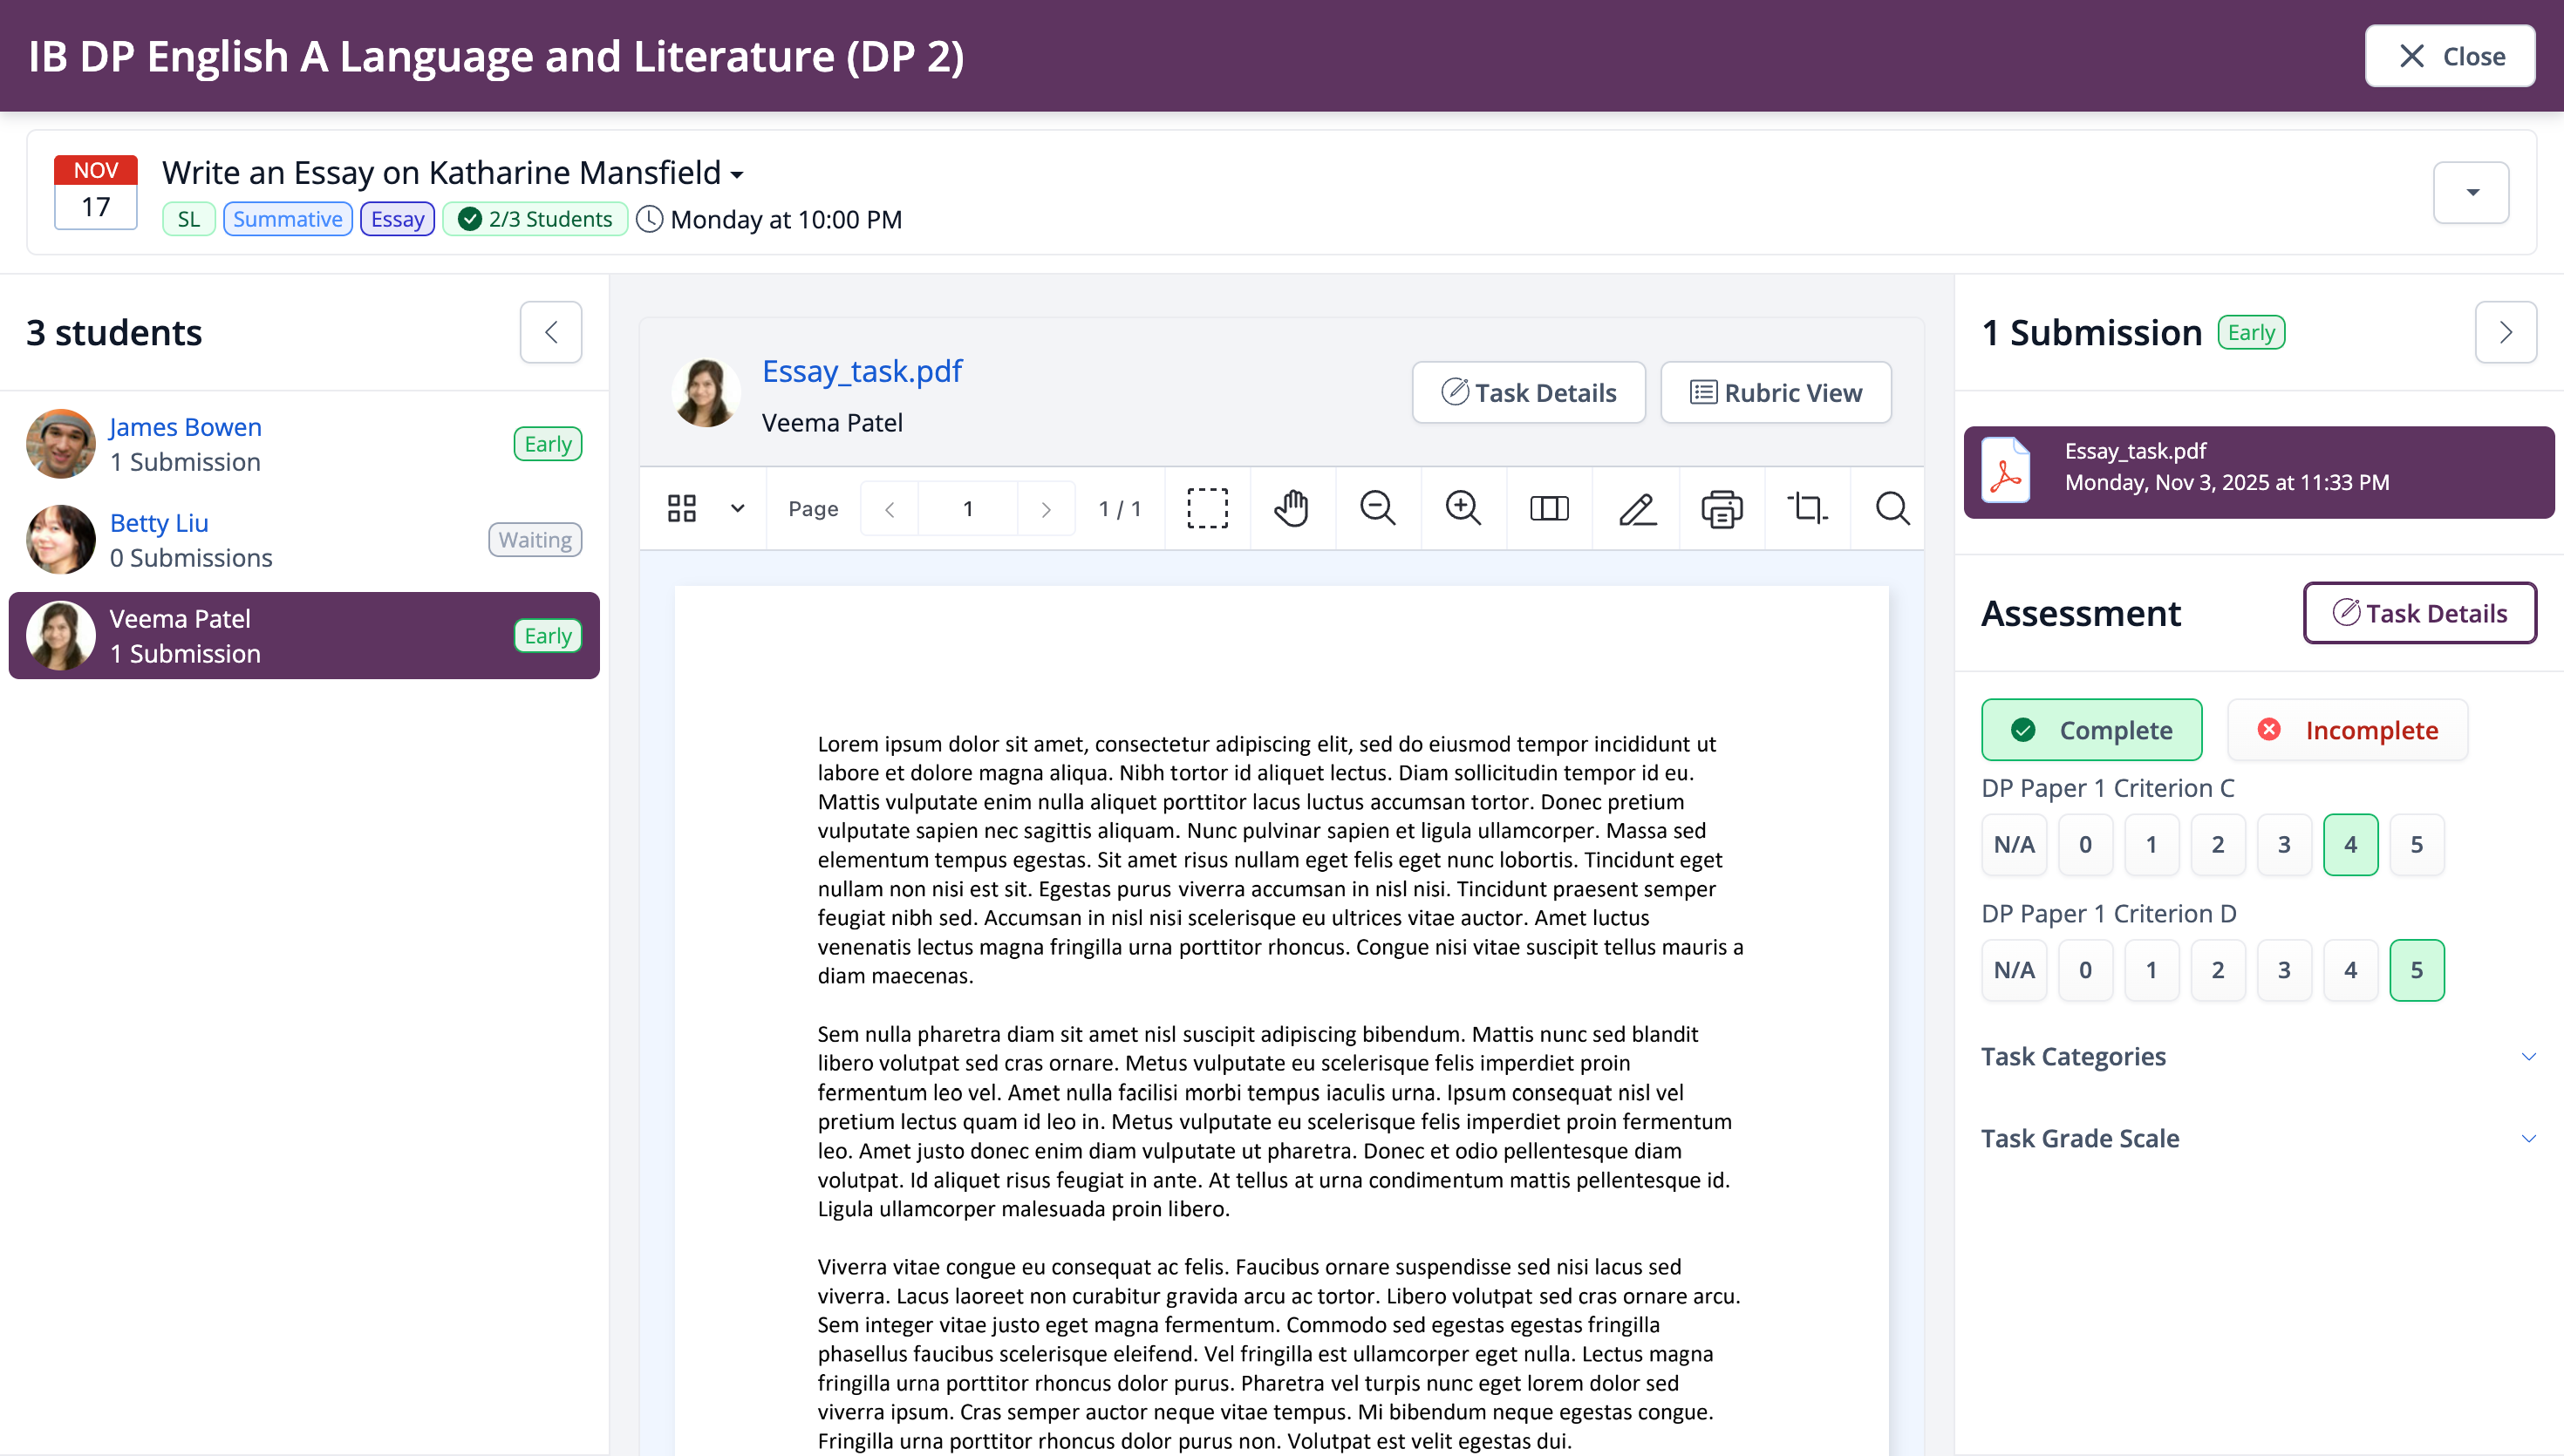Select Betty Liu in the student list

[x=304, y=540]
